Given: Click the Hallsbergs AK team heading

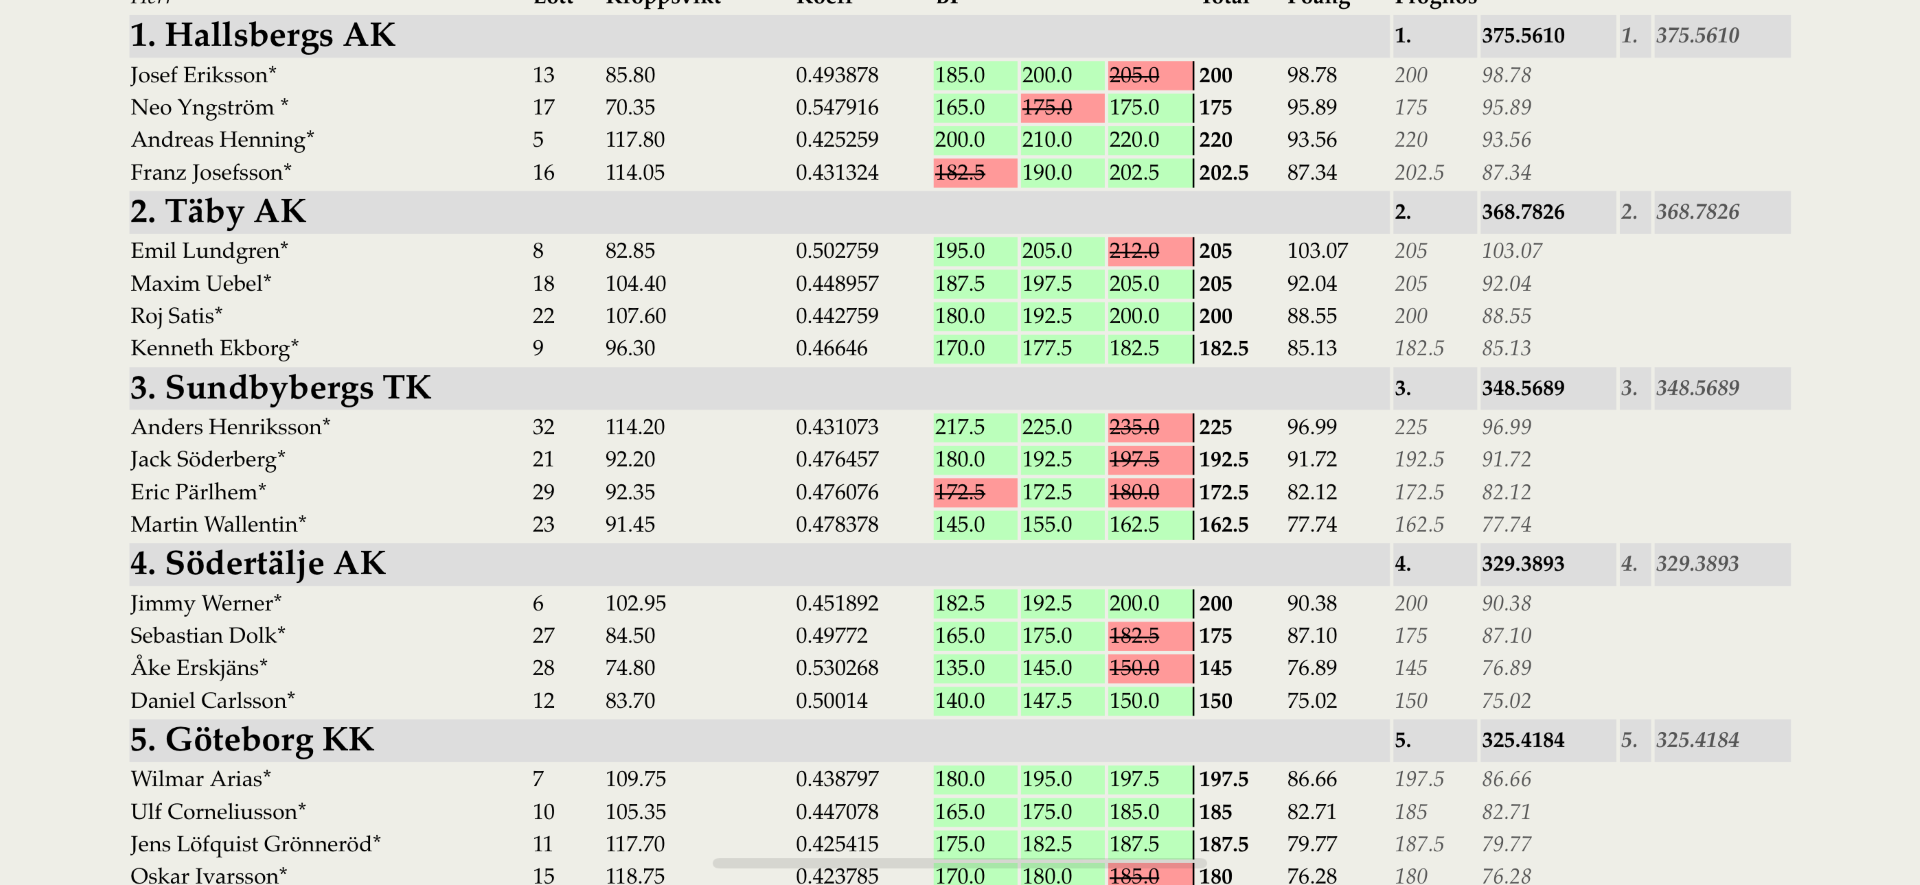Looking at the screenshot, I should tap(263, 36).
